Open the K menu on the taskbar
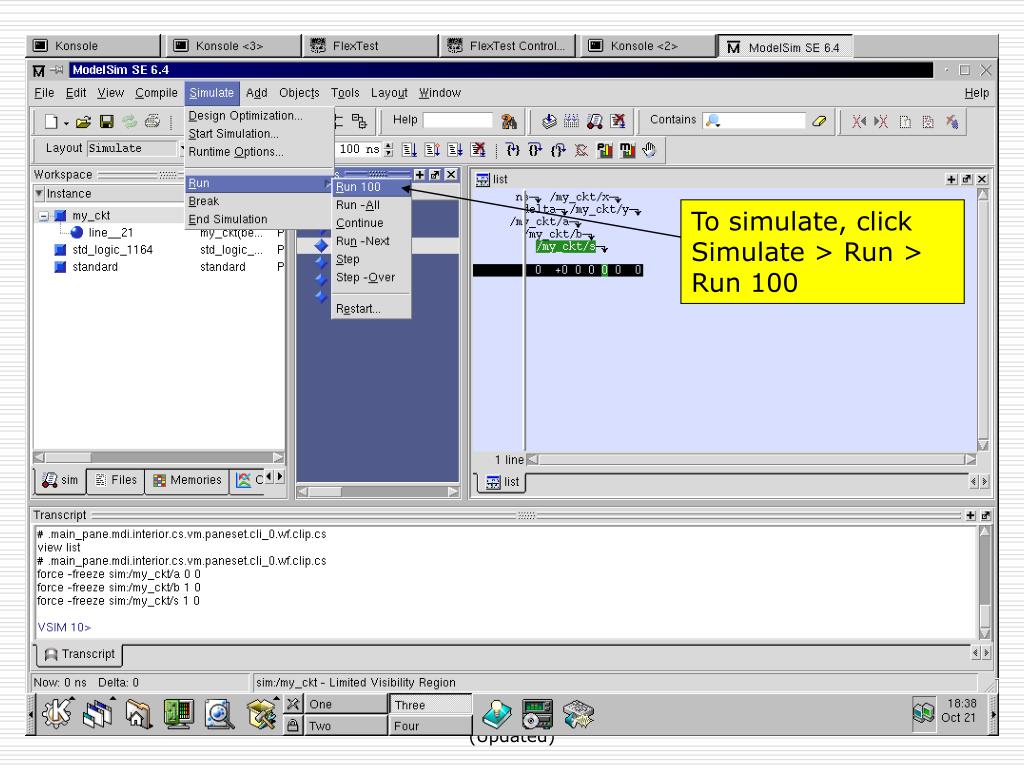This screenshot has width=1024, height=768. click(x=57, y=712)
